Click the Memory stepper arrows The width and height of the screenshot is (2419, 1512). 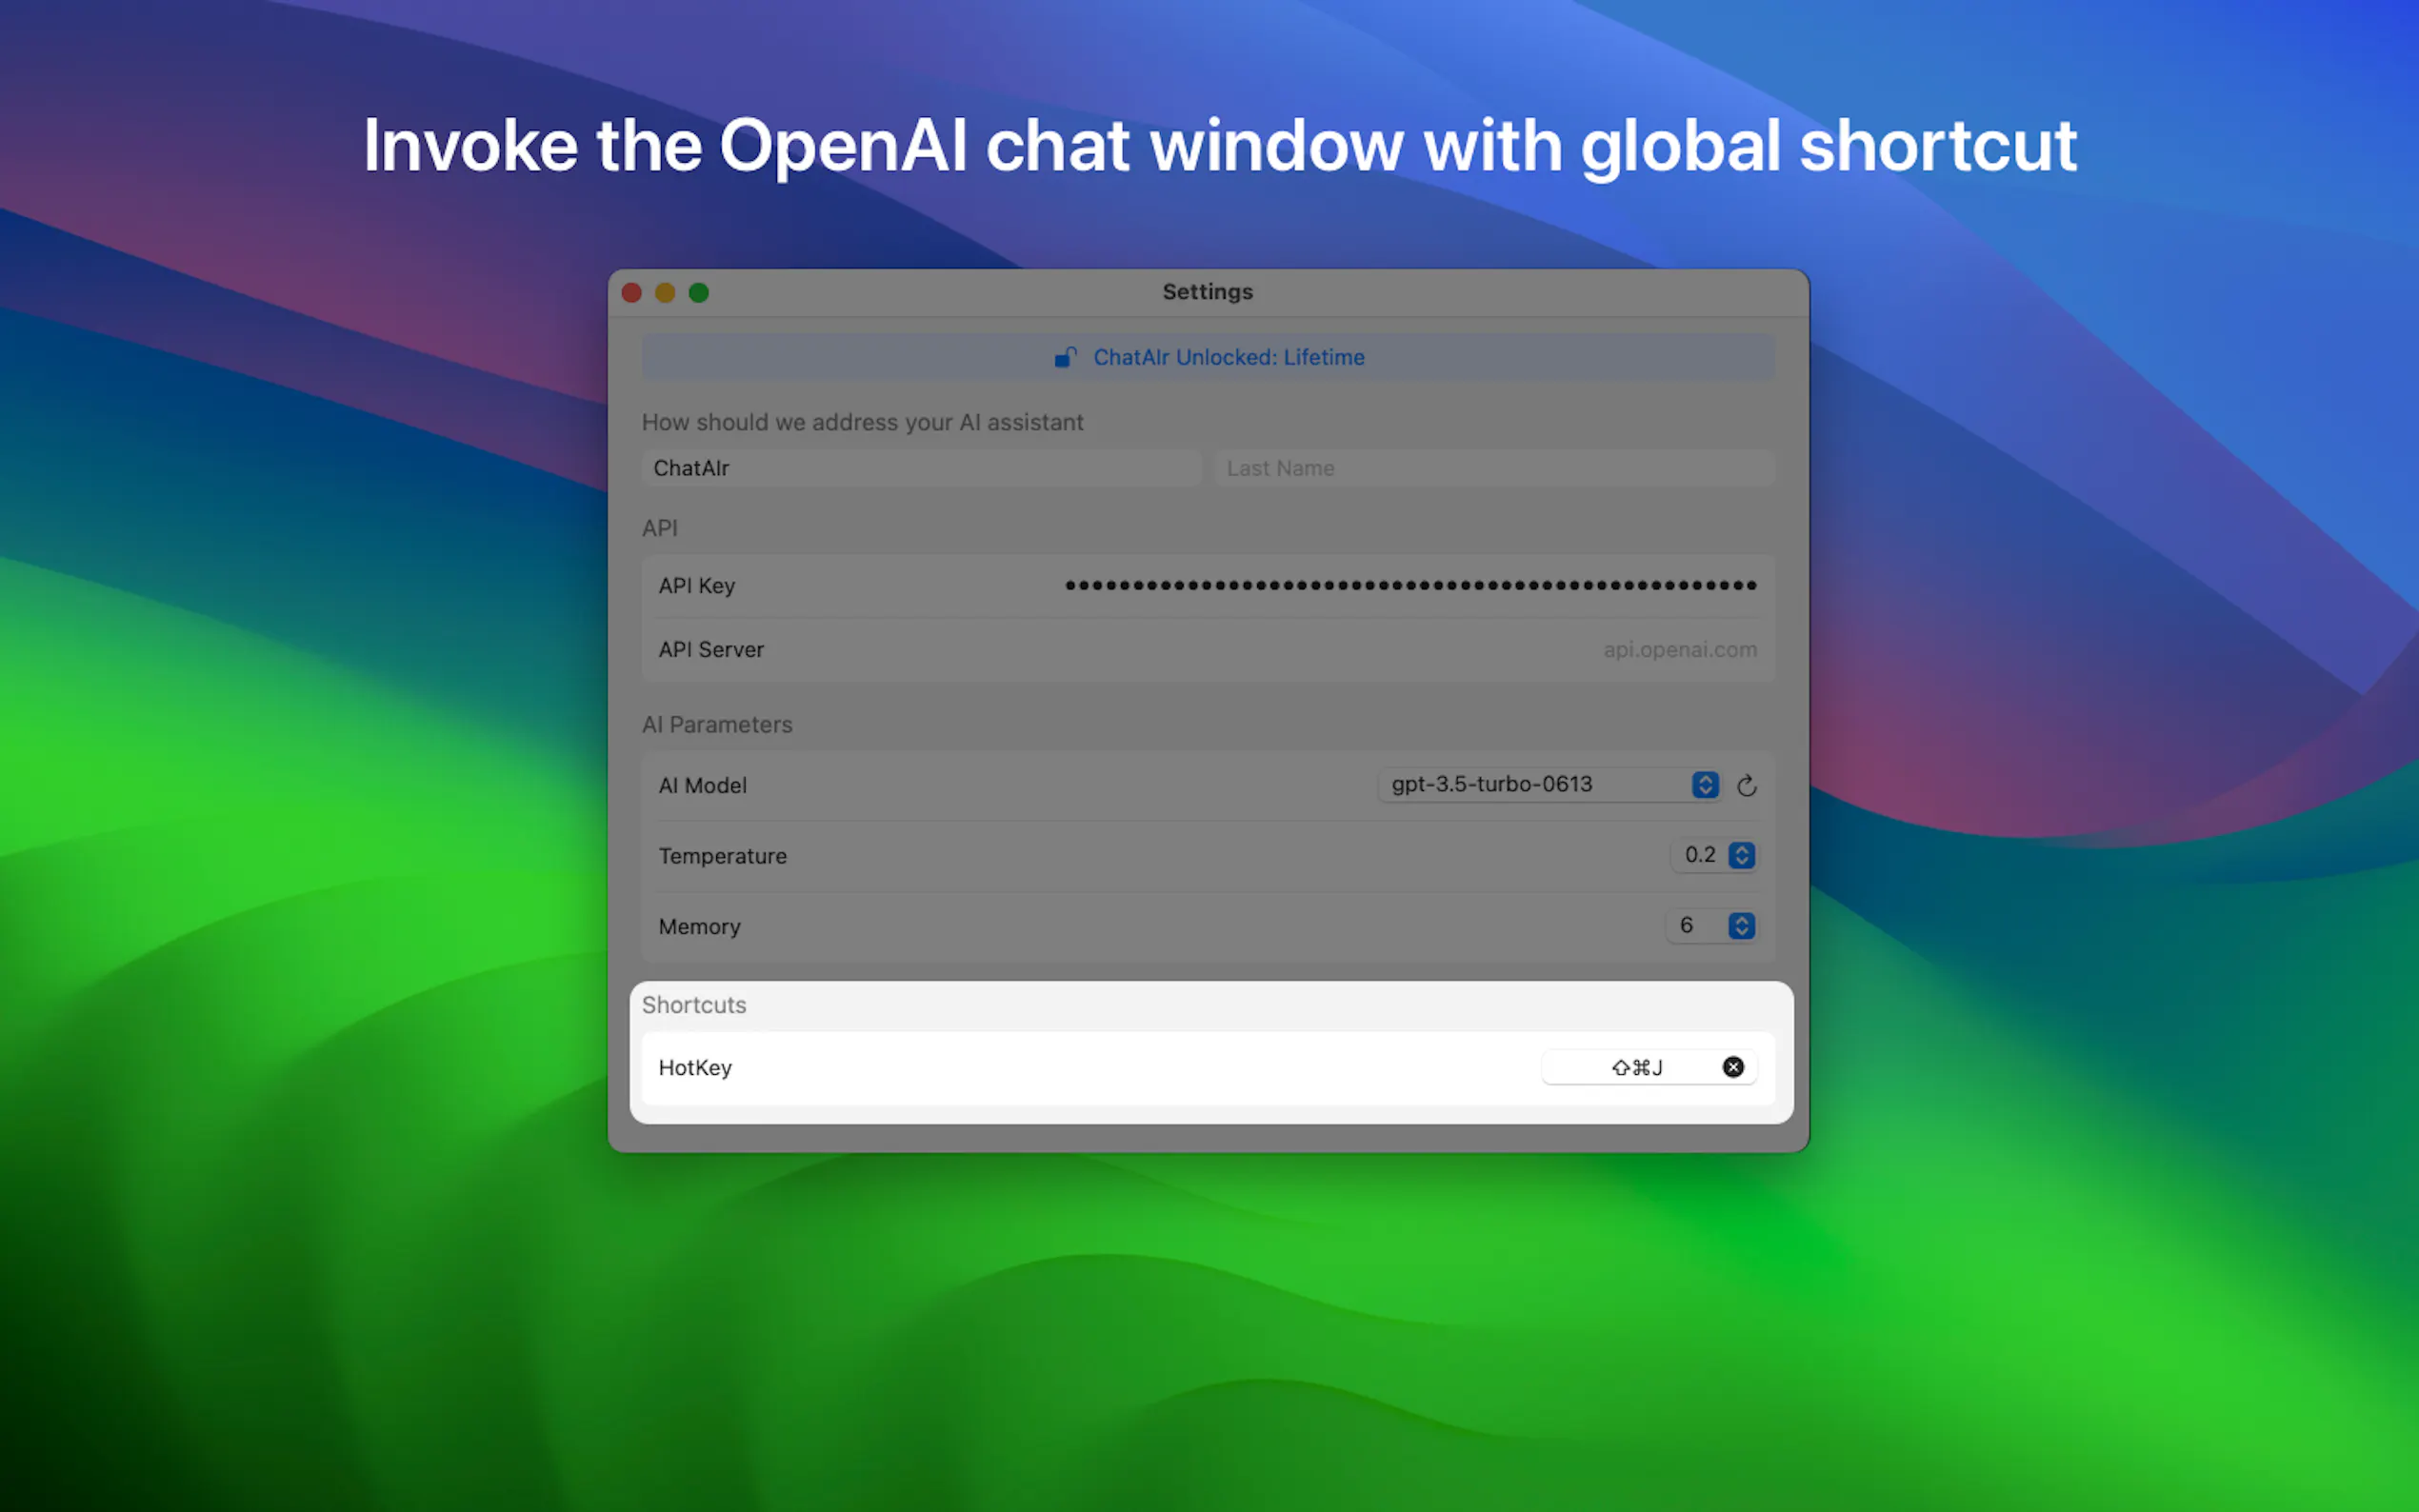pos(1742,926)
